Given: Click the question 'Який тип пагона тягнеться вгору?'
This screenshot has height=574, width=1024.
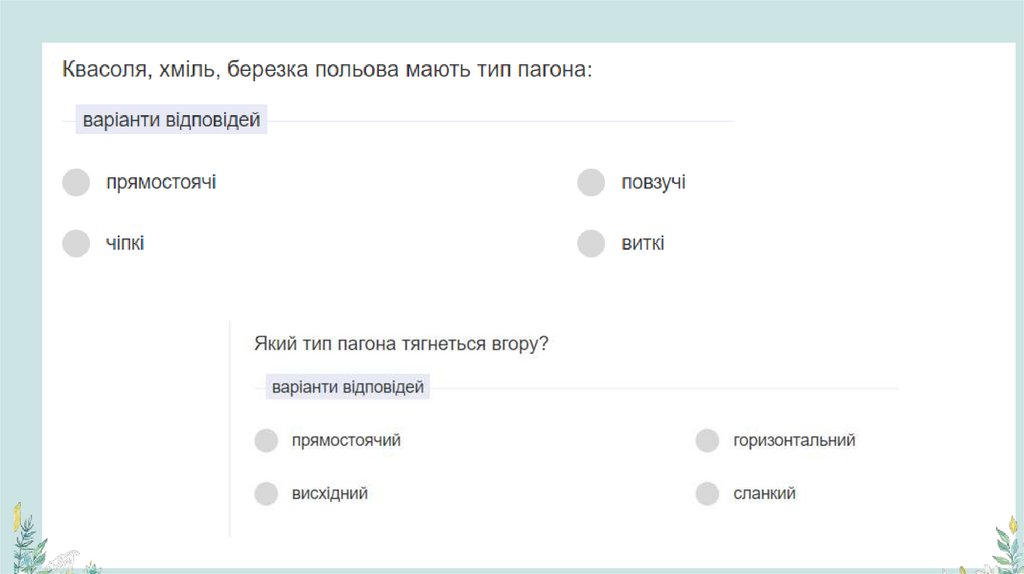Looking at the screenshot, I should click(x=401, y=343).
